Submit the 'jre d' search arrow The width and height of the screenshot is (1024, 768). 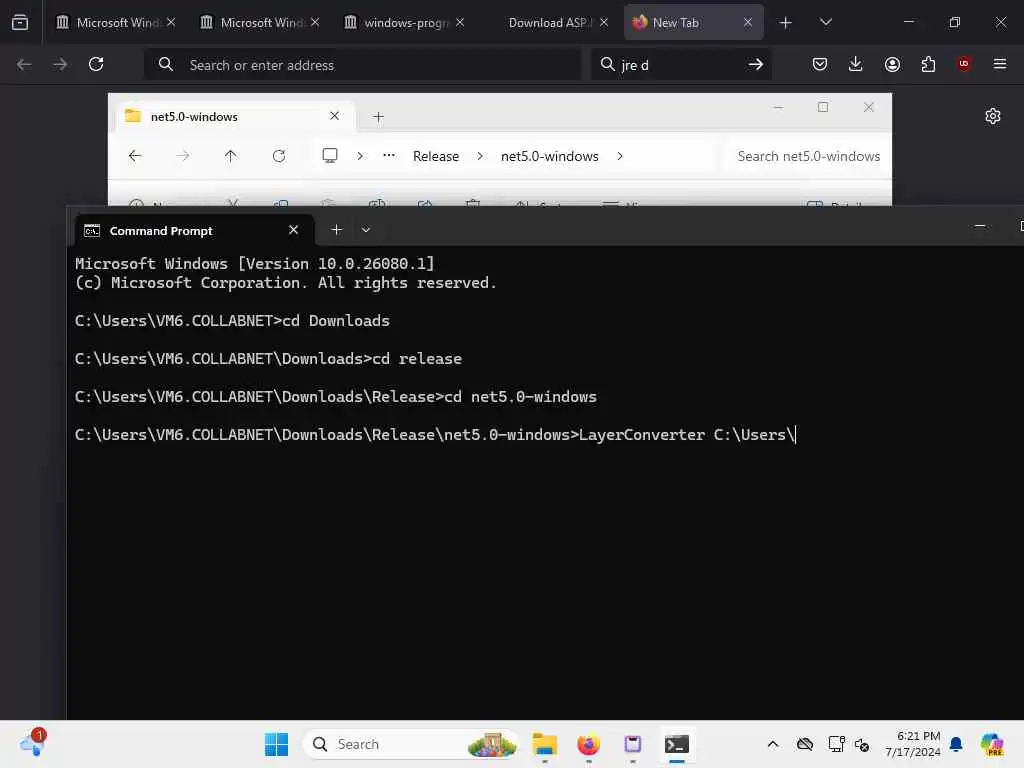point(756,64)
